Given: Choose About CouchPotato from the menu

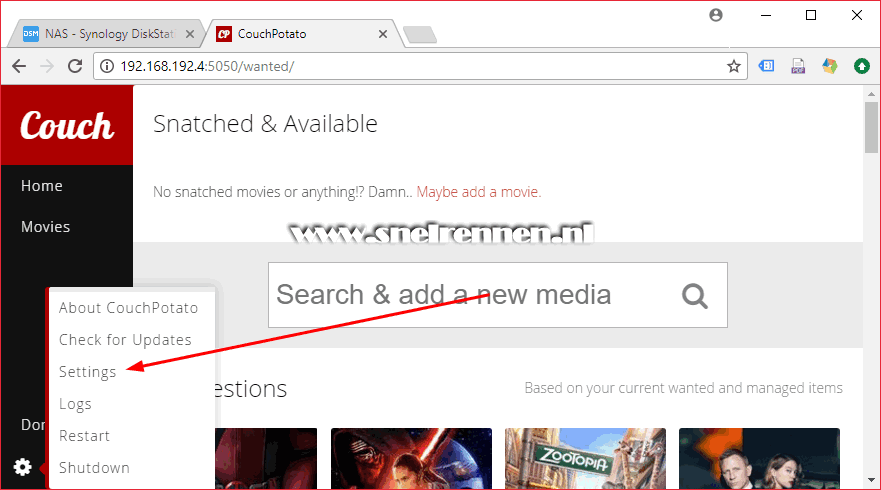Looking at the screenshot, I should [x=129, y=308].
